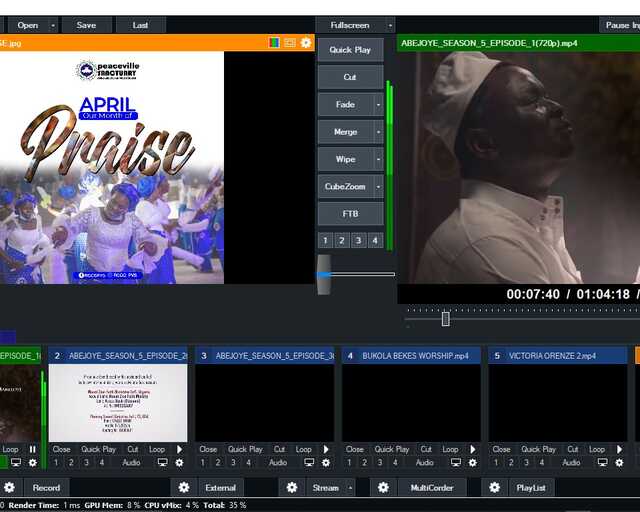Click Quick Play on BUKOLA BEKES WORSHIP input
The width and height of the screenshot is (640, 512).
point(392,449)
